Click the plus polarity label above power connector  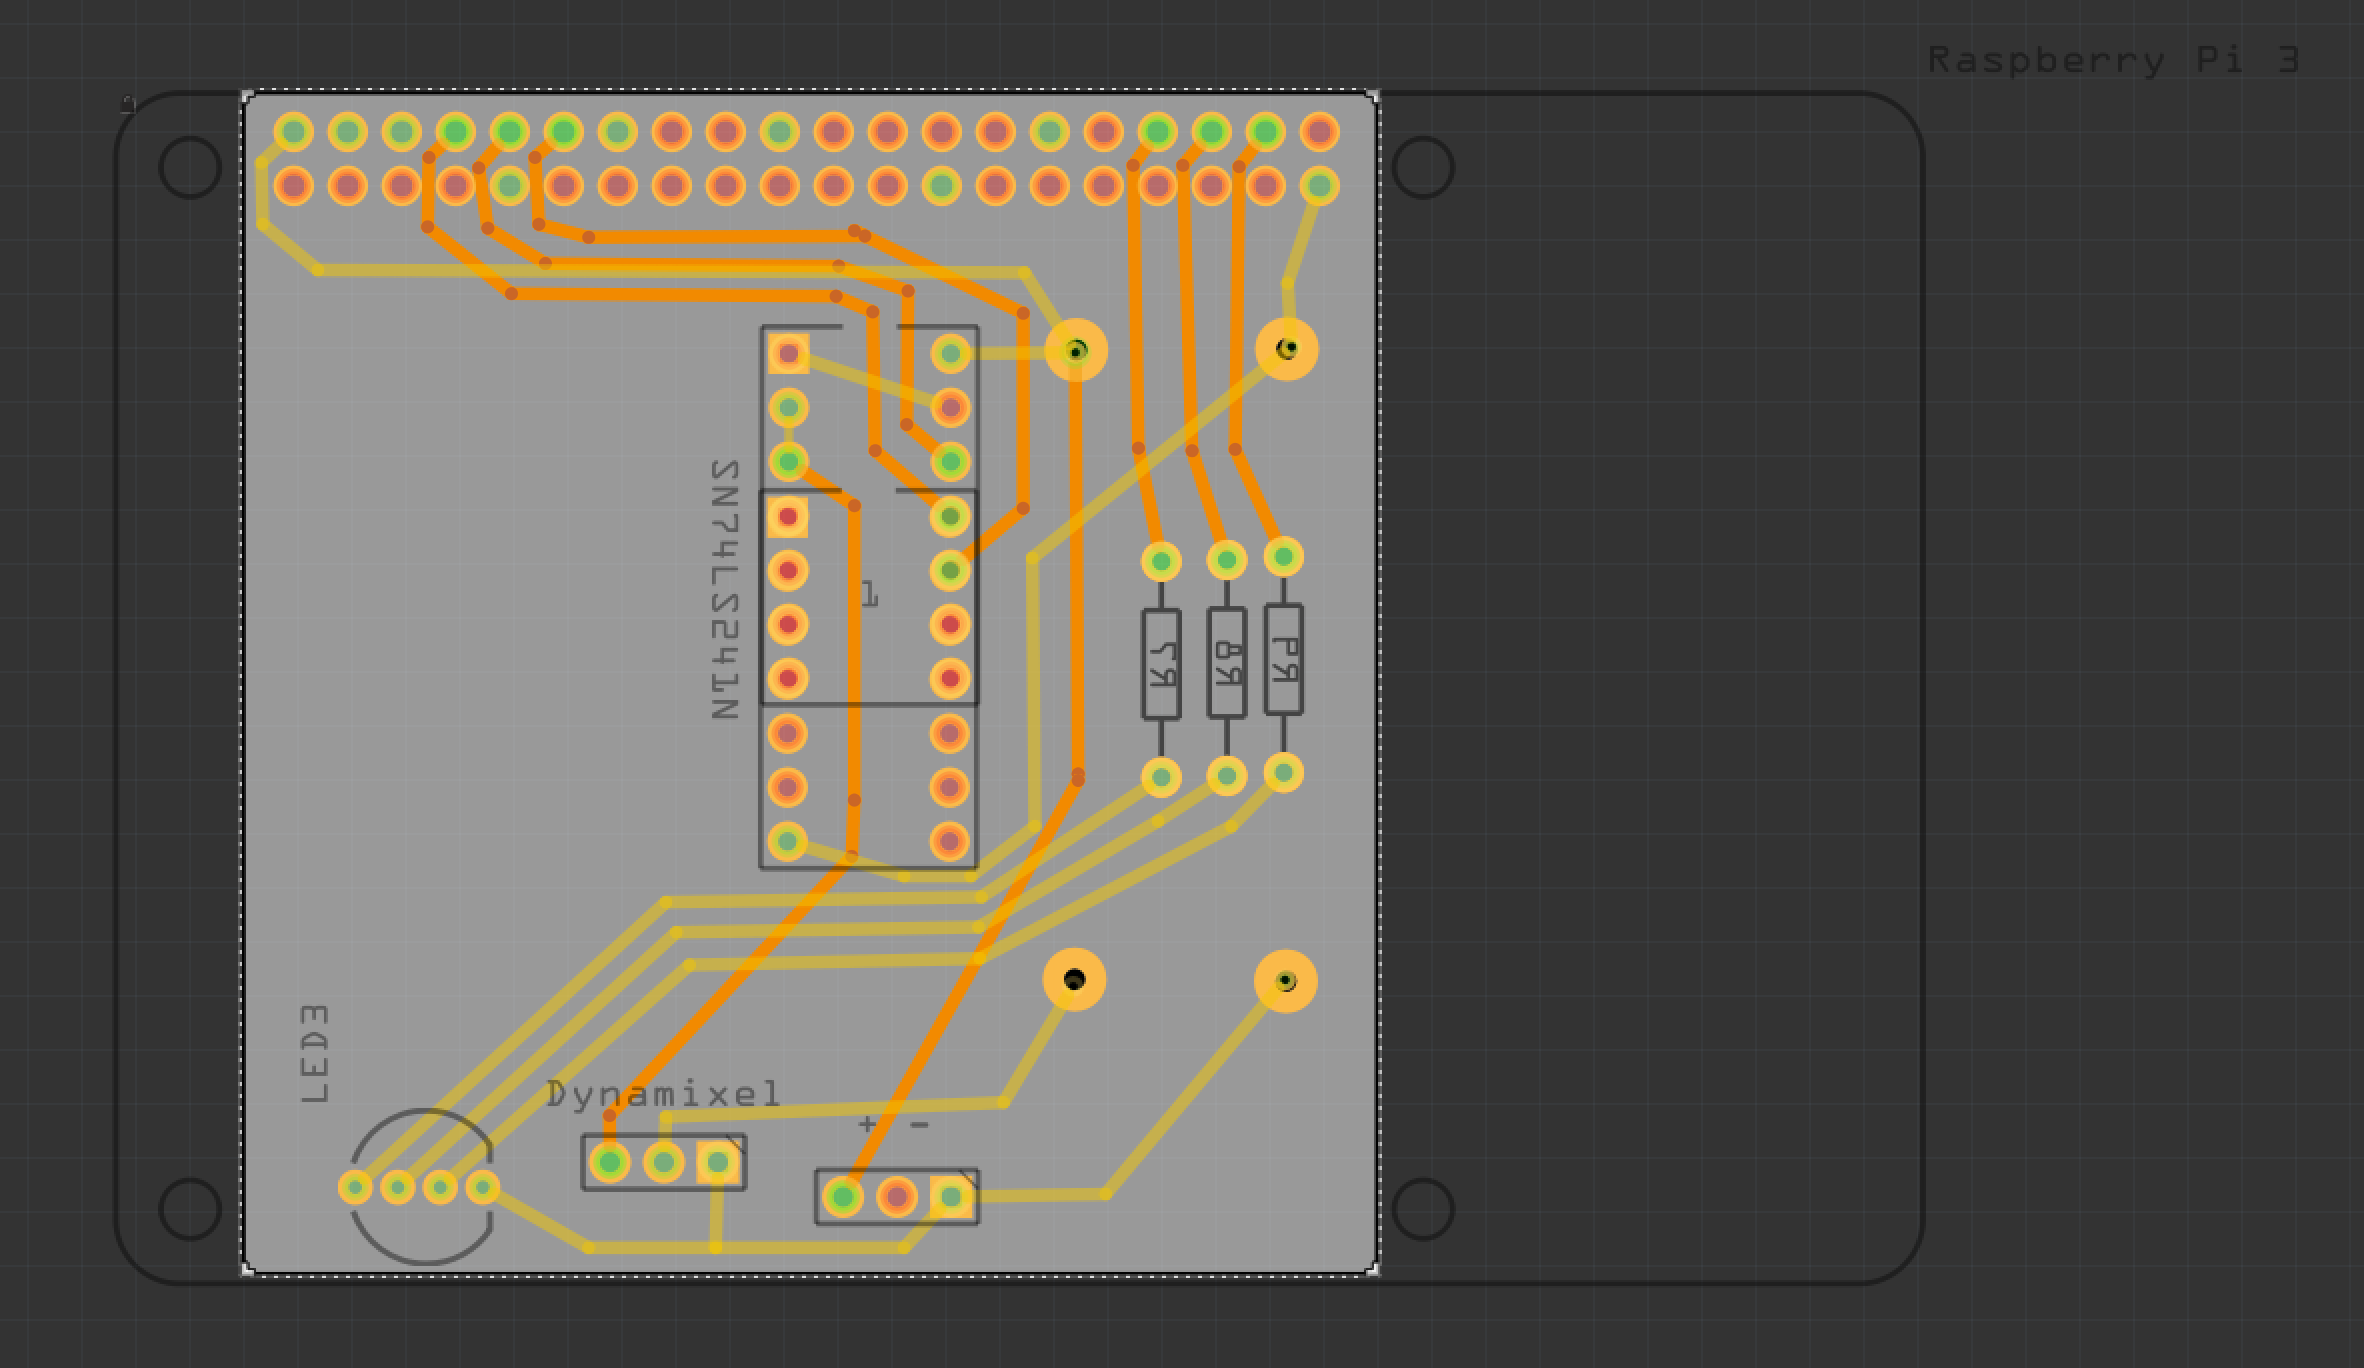tap(867, 1124)
